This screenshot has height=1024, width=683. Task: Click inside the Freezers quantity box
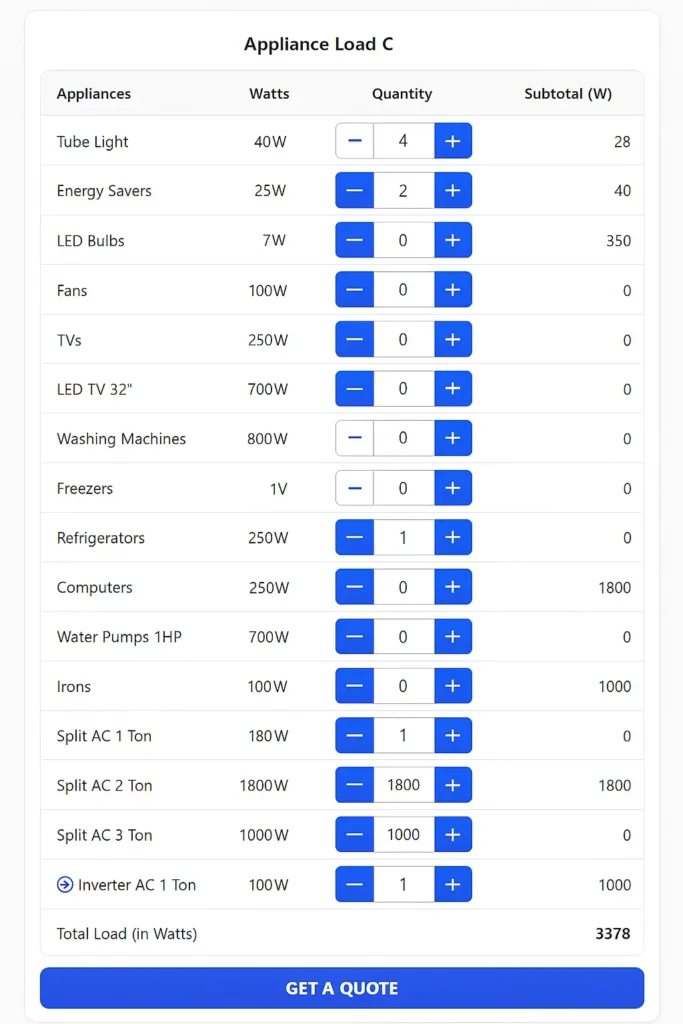coord(403,488)
